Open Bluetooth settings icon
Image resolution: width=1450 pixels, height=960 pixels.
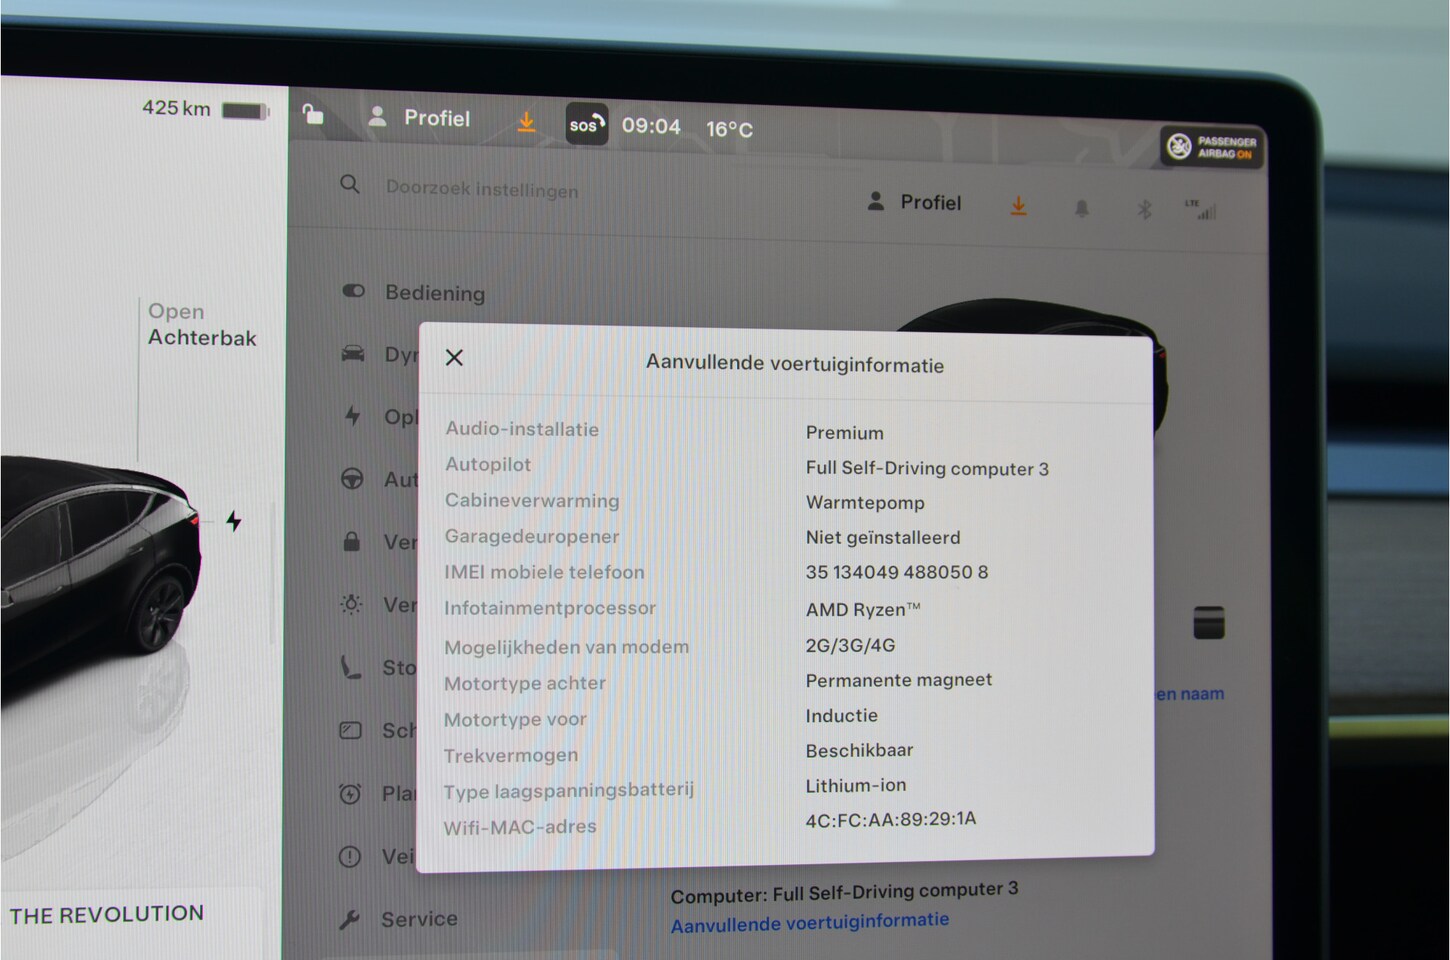pyautogui.click(x=1145, y=209)
